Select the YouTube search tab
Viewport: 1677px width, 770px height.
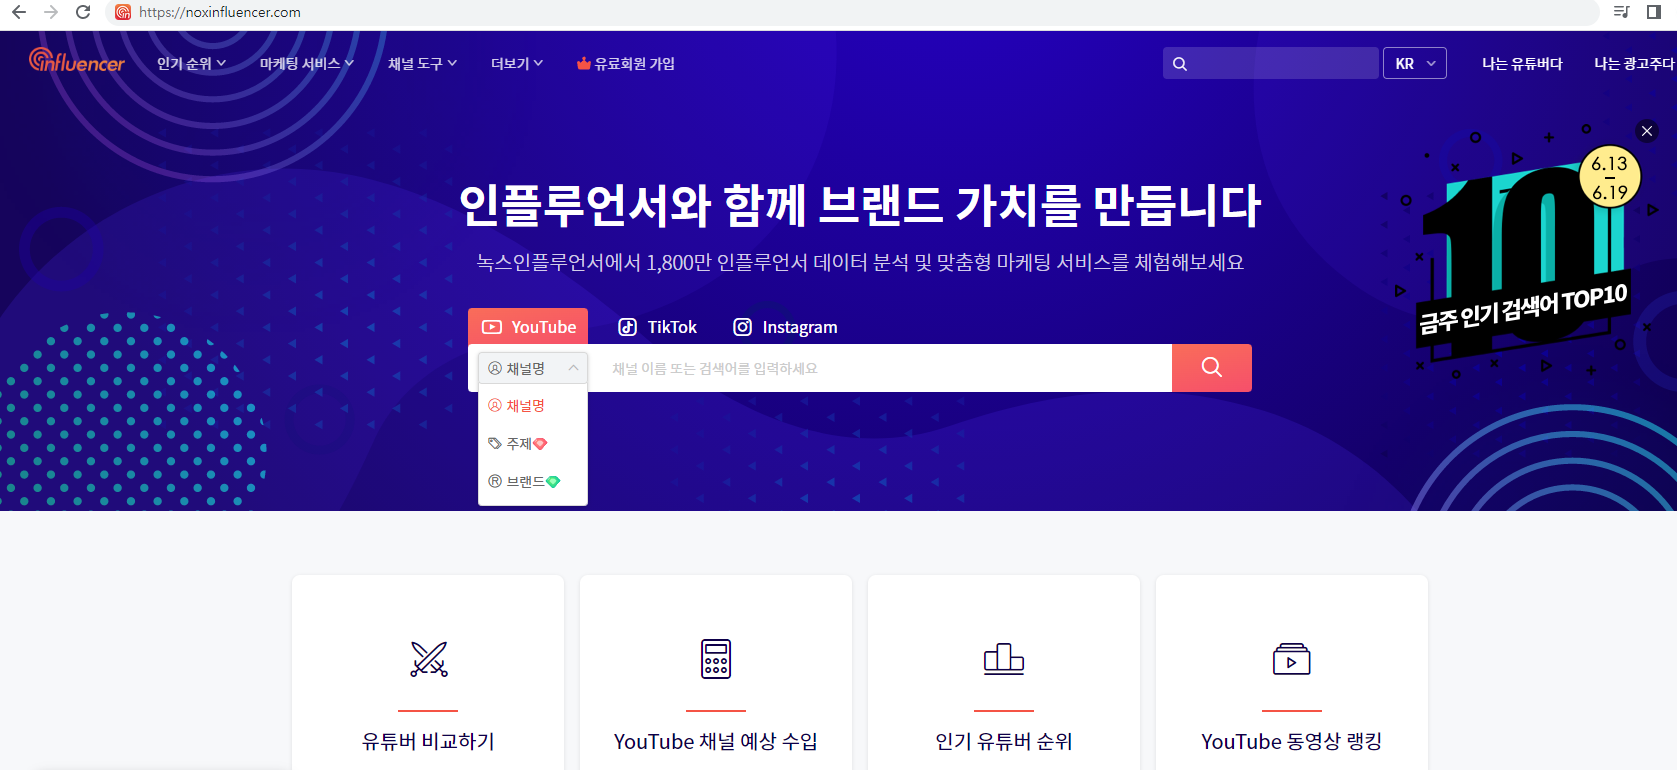click(x=528, y=327)
